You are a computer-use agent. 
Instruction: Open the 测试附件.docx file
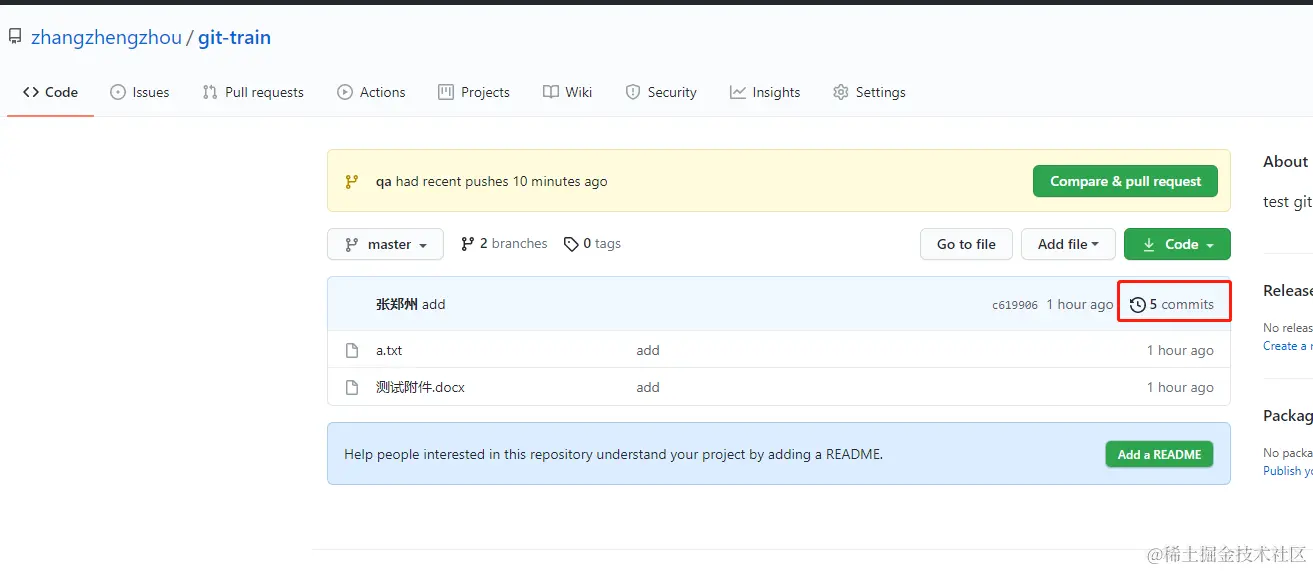click(420, 387)
